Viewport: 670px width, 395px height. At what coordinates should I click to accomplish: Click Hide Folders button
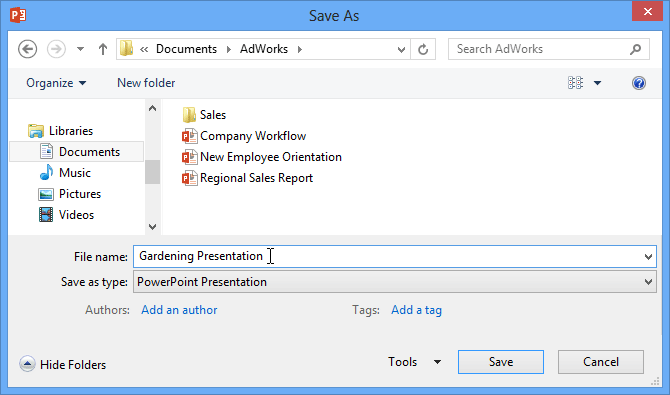click(63, 365)
